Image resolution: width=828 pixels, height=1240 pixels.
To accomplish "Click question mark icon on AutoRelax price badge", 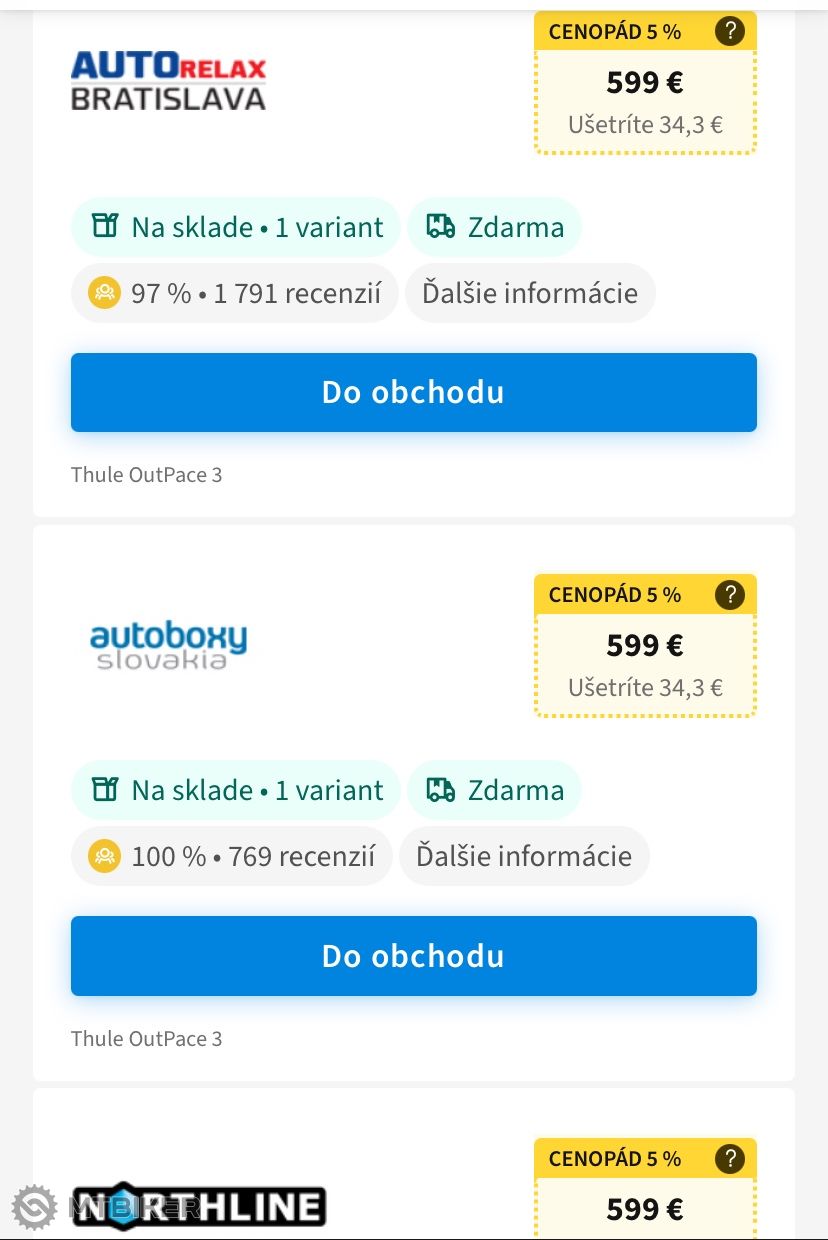I will click(730, 32).
